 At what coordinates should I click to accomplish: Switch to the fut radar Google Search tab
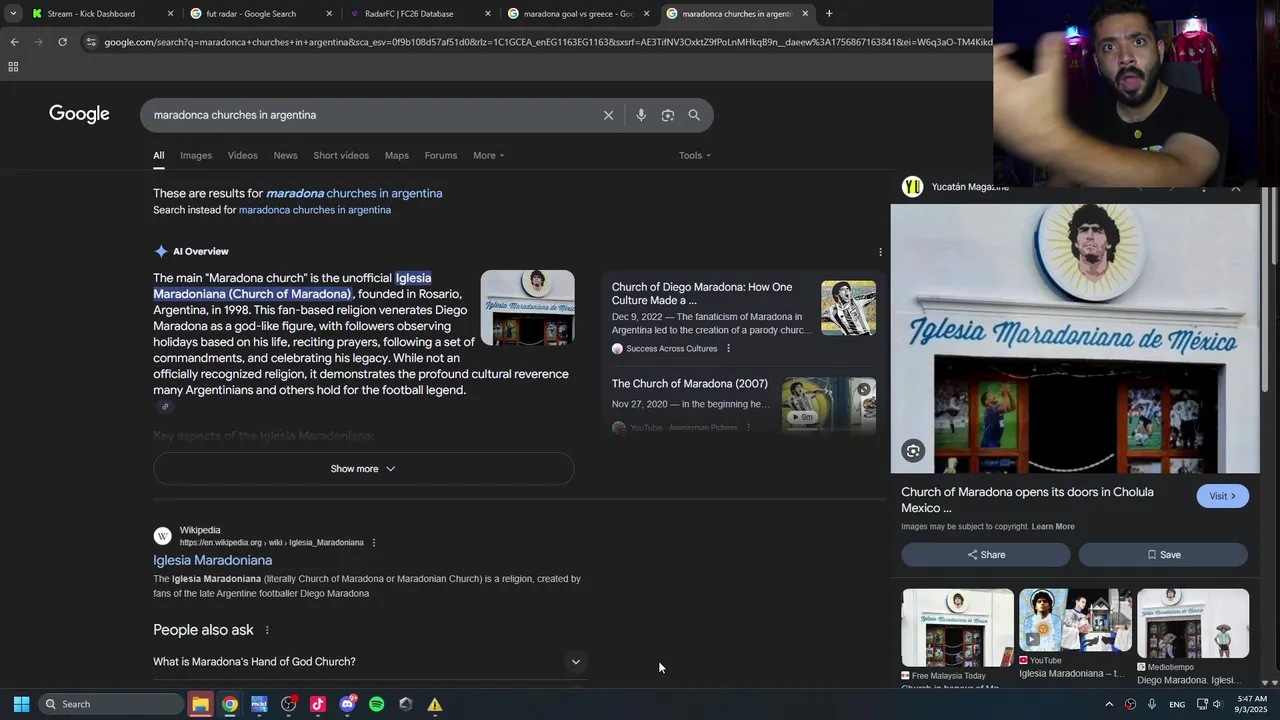[260, 14]
